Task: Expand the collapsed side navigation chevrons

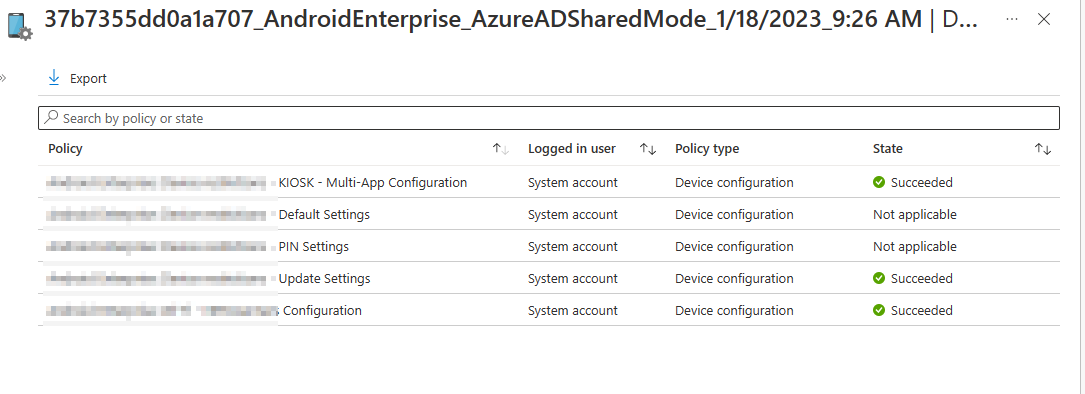Action: point(3,78)
